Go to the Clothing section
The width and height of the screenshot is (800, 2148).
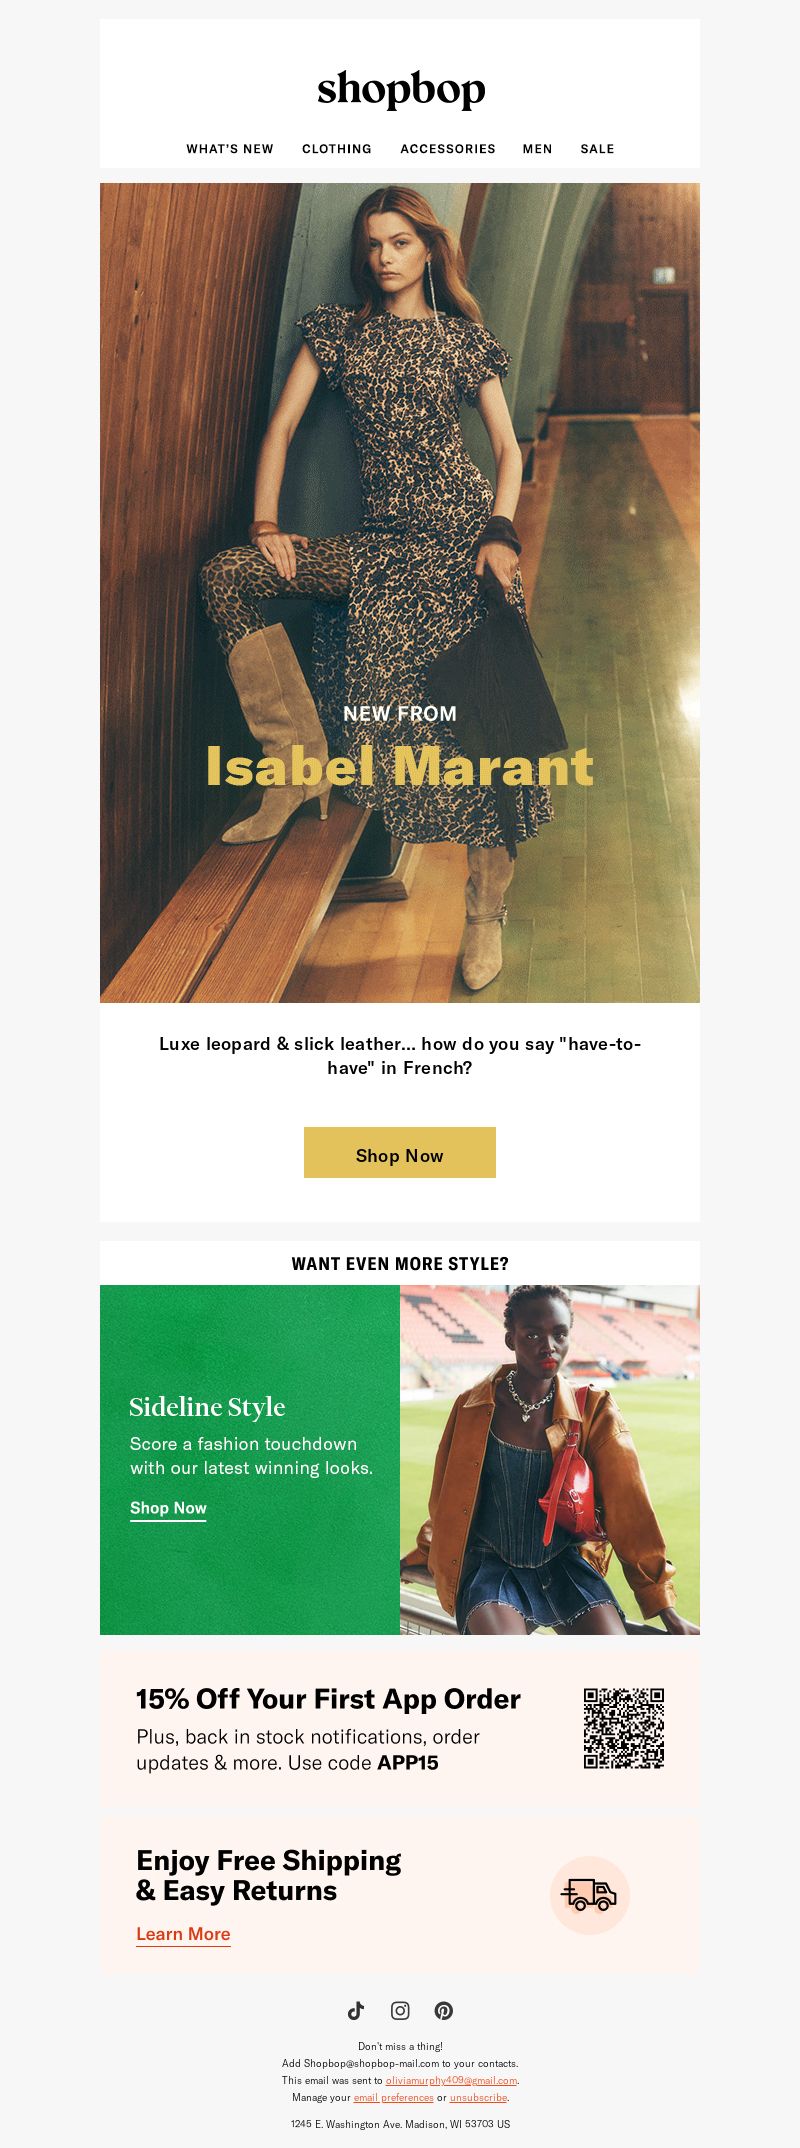click(337, 149)
